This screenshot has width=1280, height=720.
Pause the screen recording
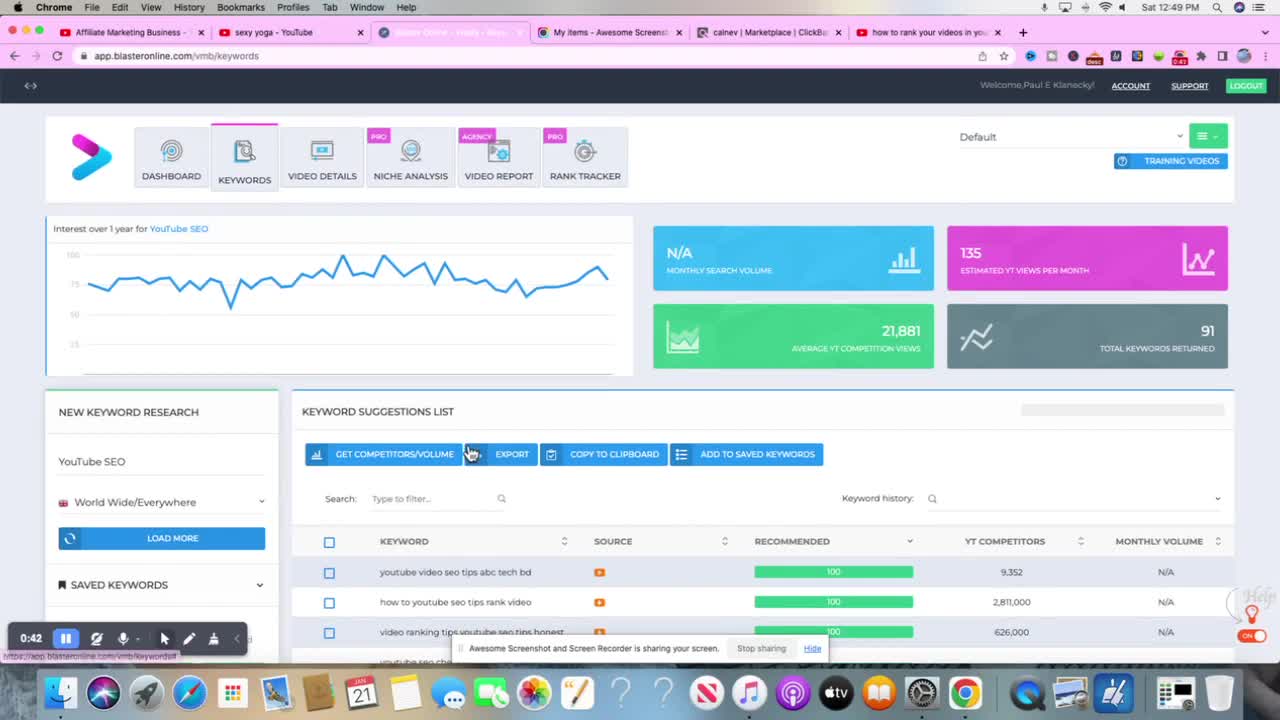[66, 638]
